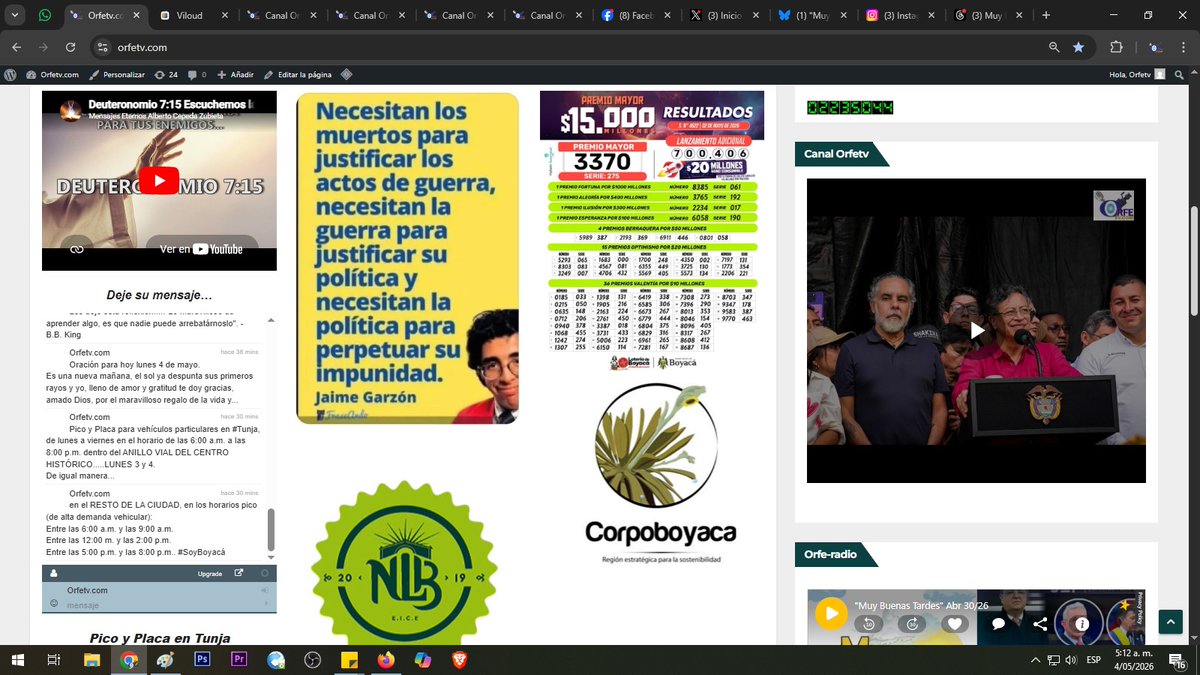Open chat popout window icon

pos(238,573)
